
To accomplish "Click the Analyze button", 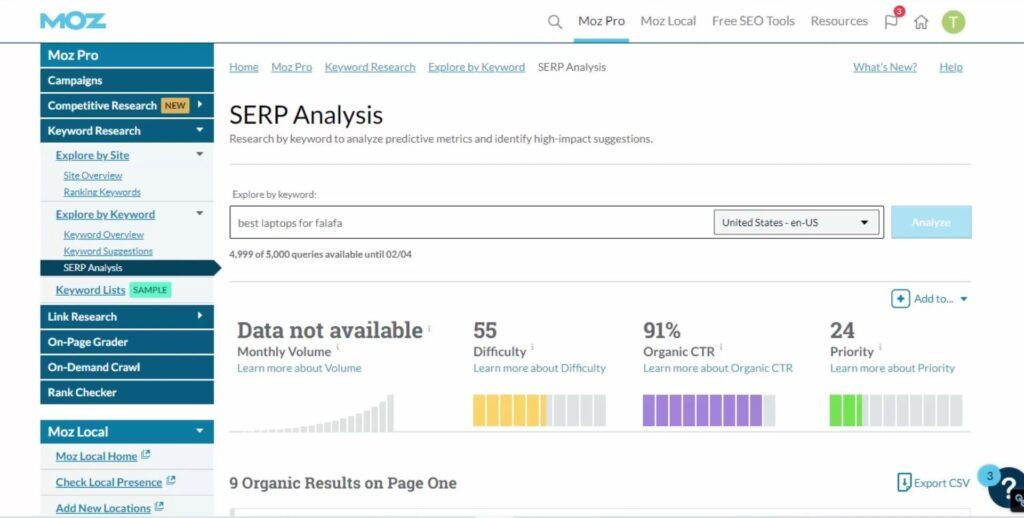I will (931, 222).
